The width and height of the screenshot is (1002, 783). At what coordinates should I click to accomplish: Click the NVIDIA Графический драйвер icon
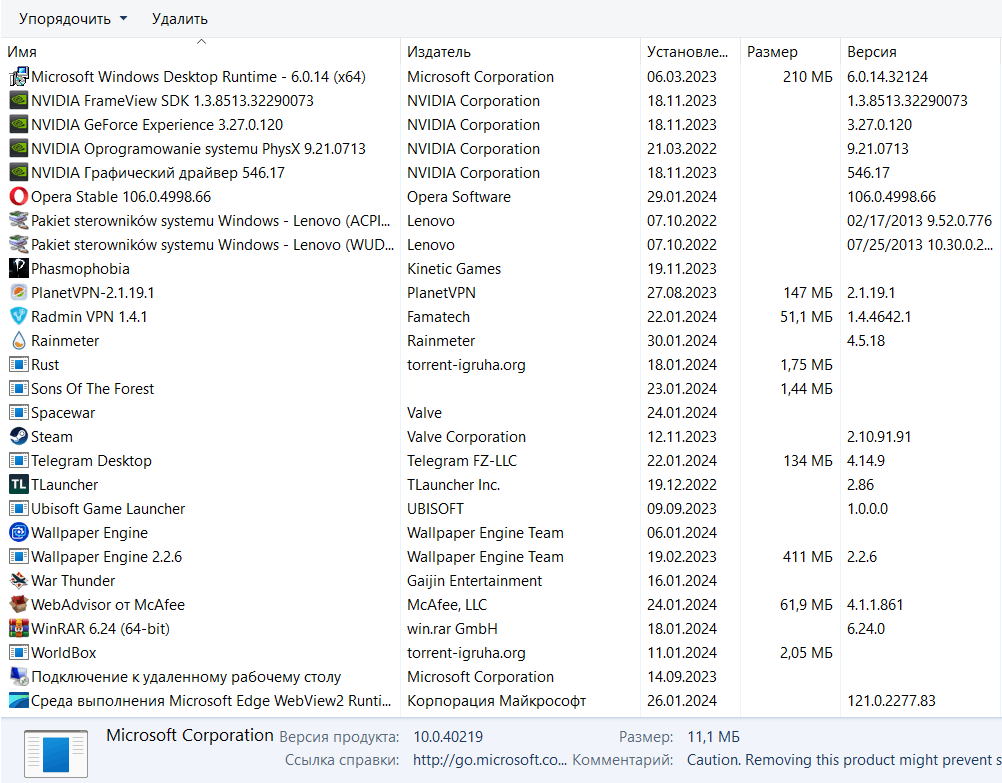click(x=19, y=173)
